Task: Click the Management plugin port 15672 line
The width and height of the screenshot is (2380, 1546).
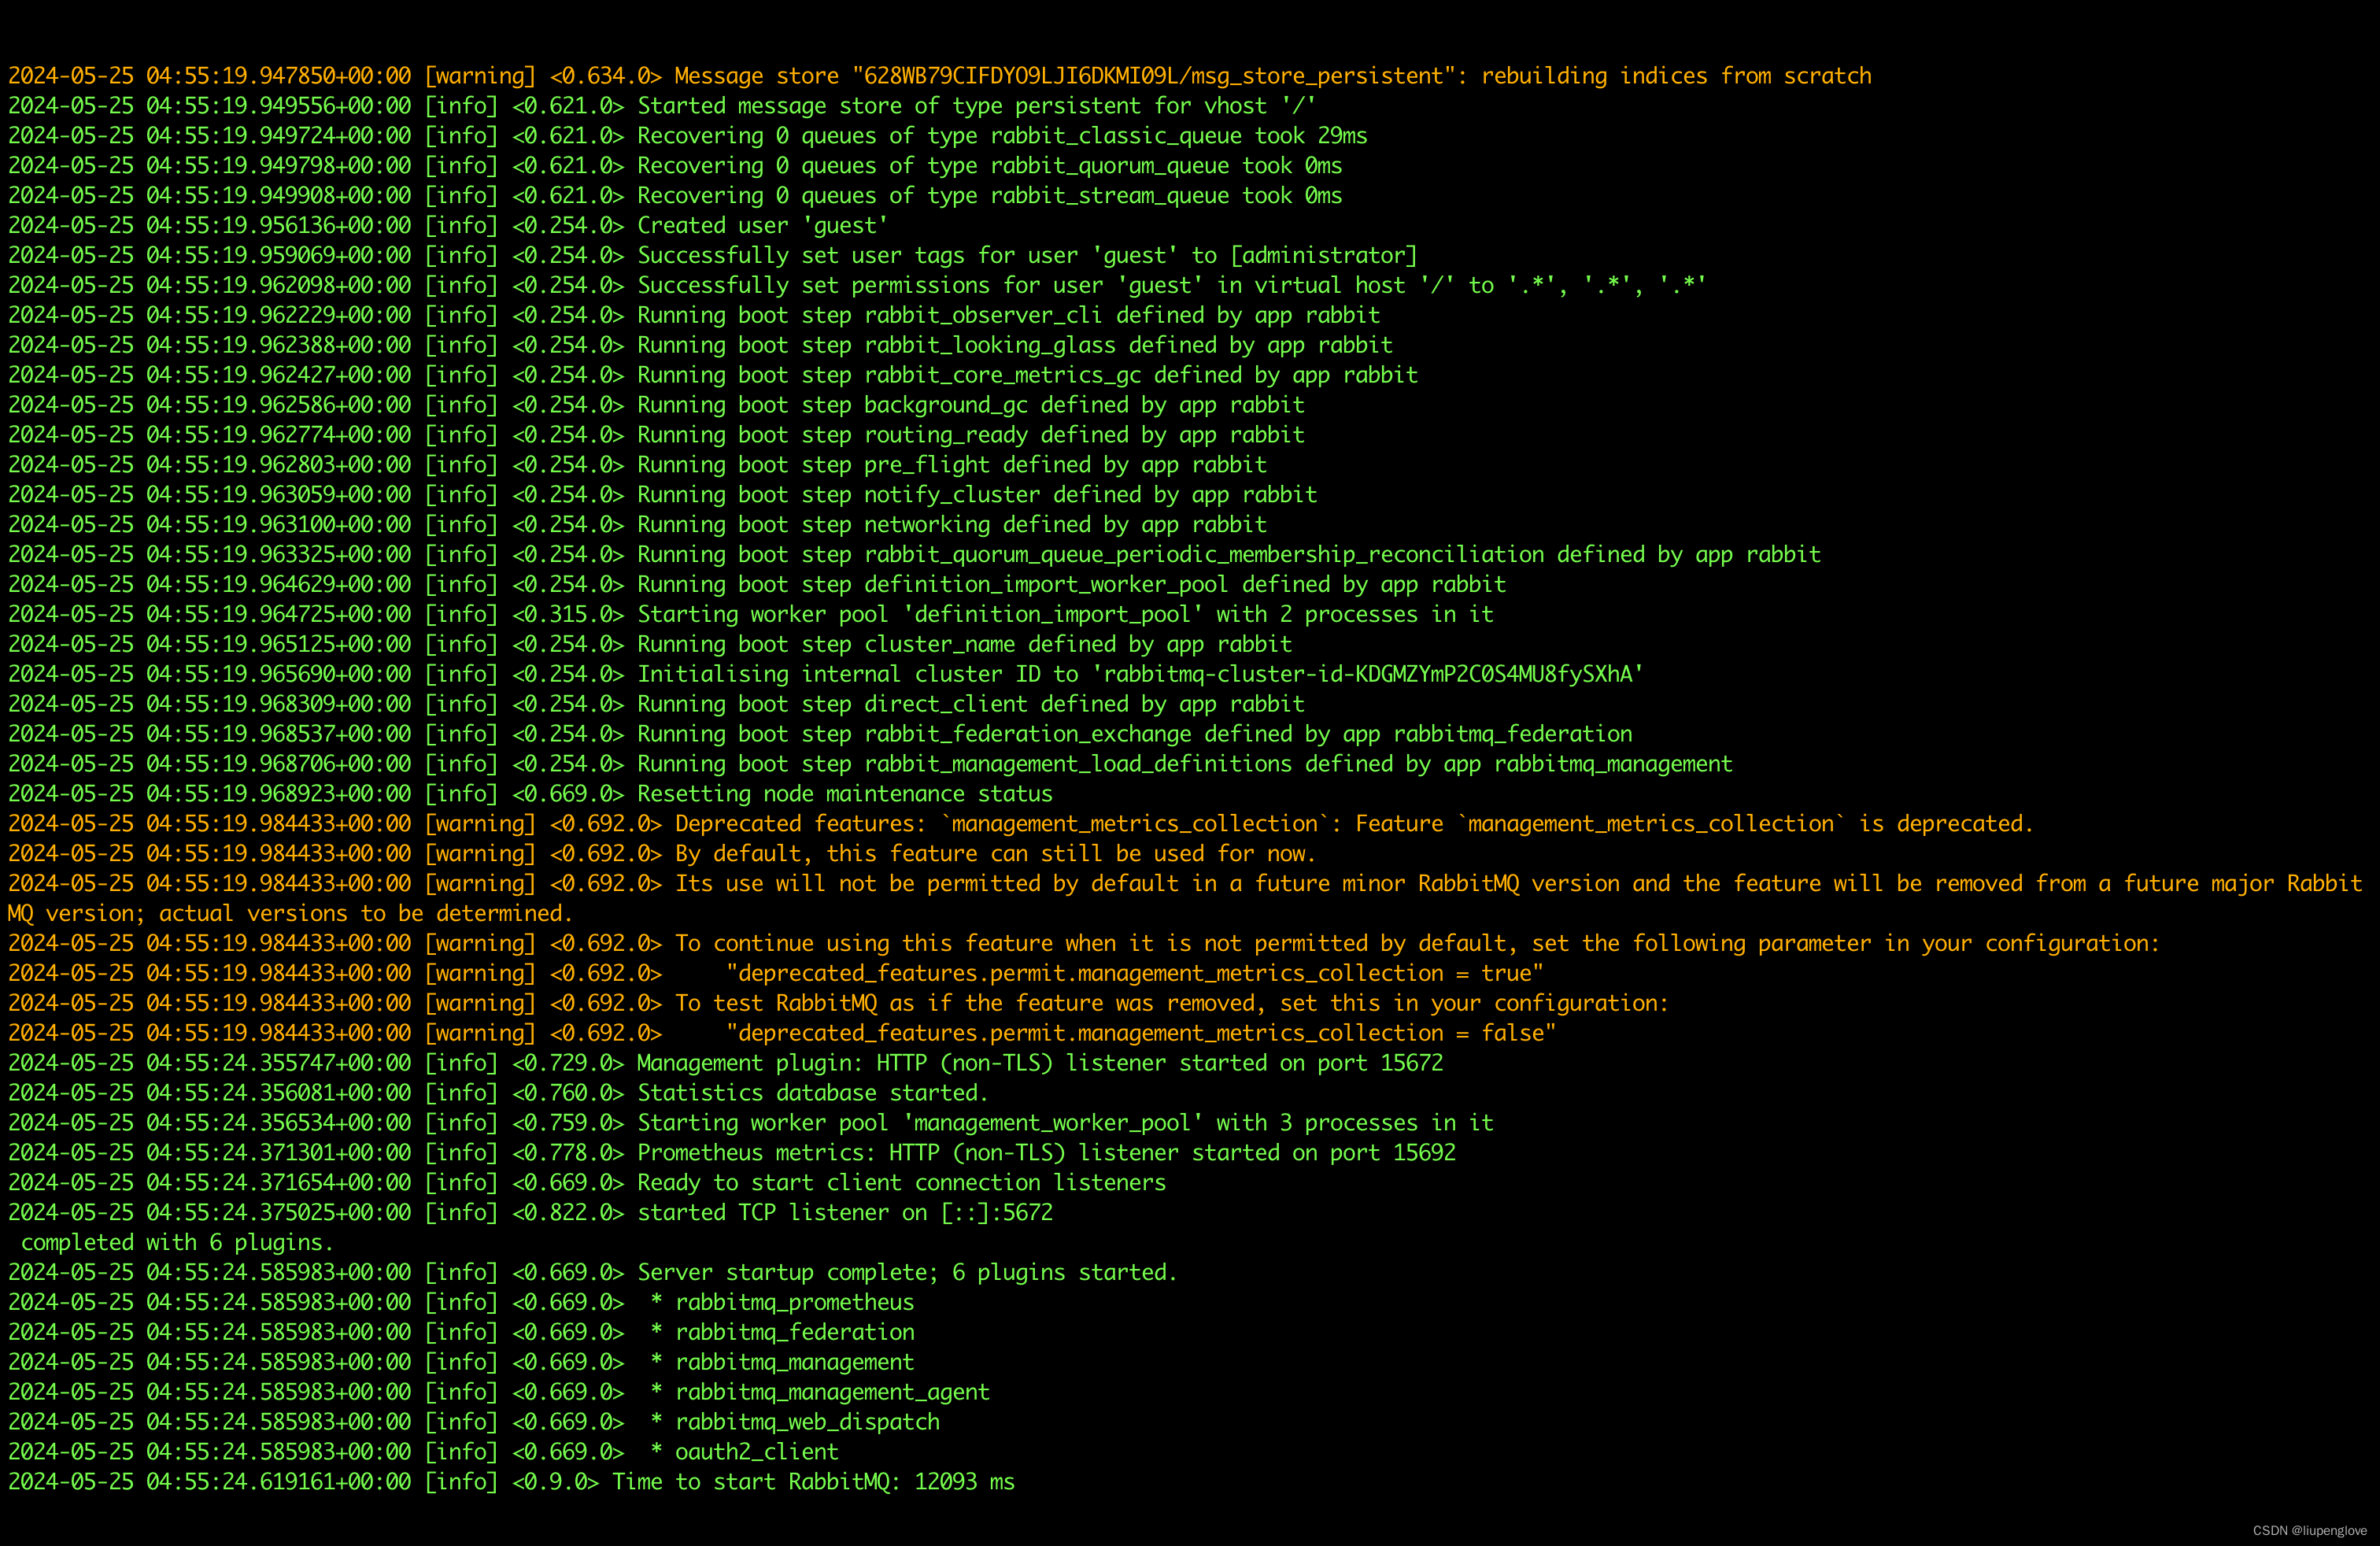Action: 726,1064
